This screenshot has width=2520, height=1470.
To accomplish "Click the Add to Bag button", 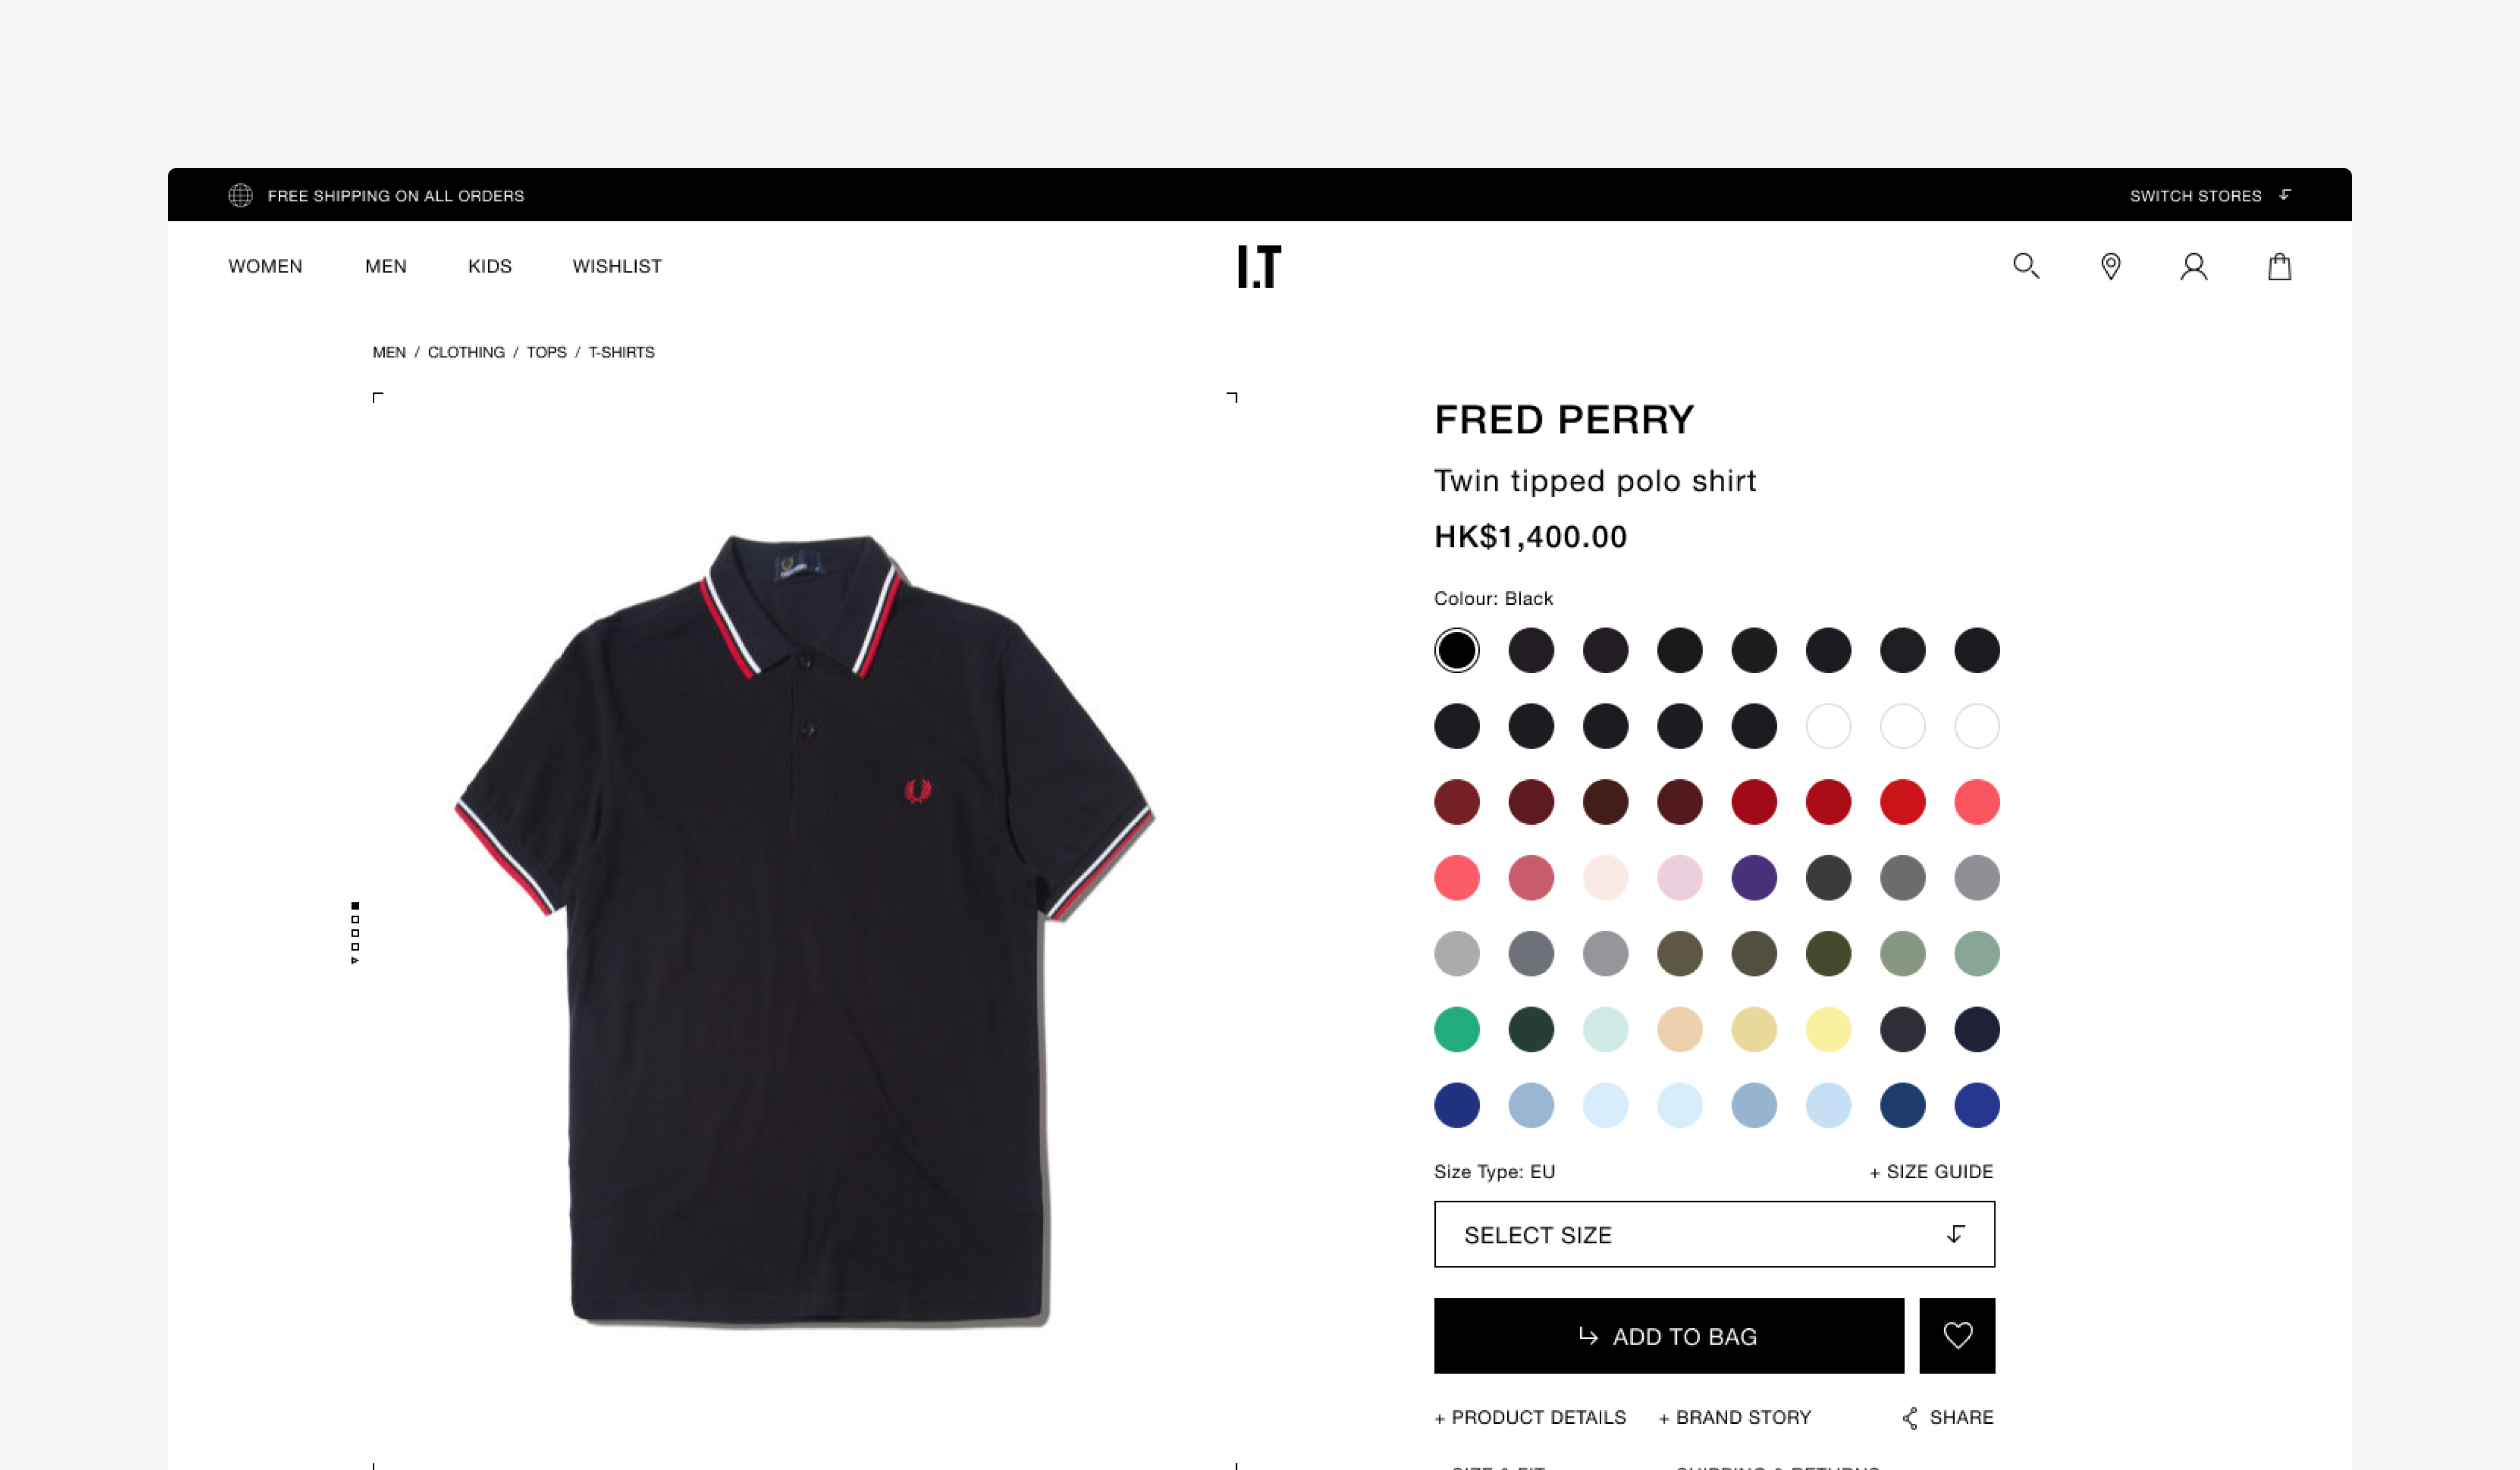I will pyautogui.click(x=1668, y=1335).
